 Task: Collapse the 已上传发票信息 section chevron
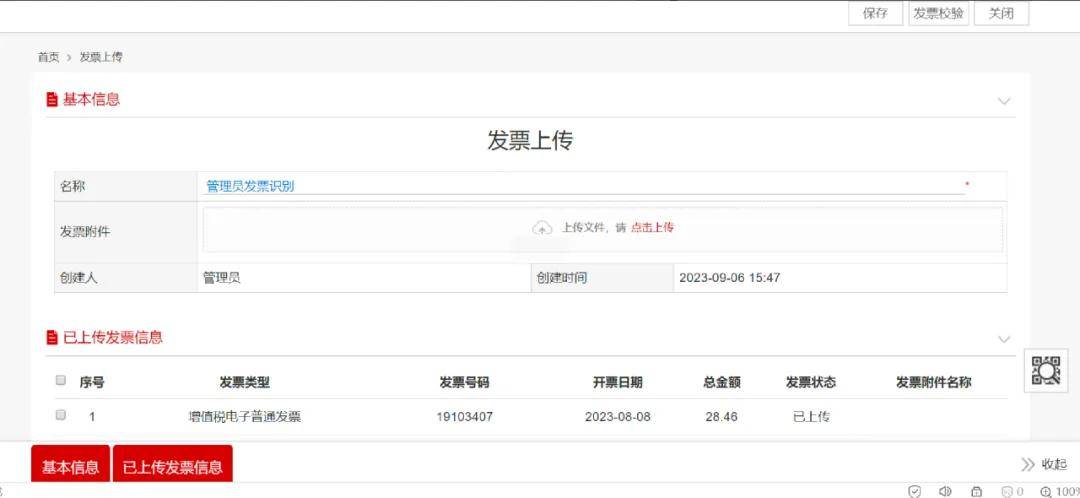[1004, 339]
